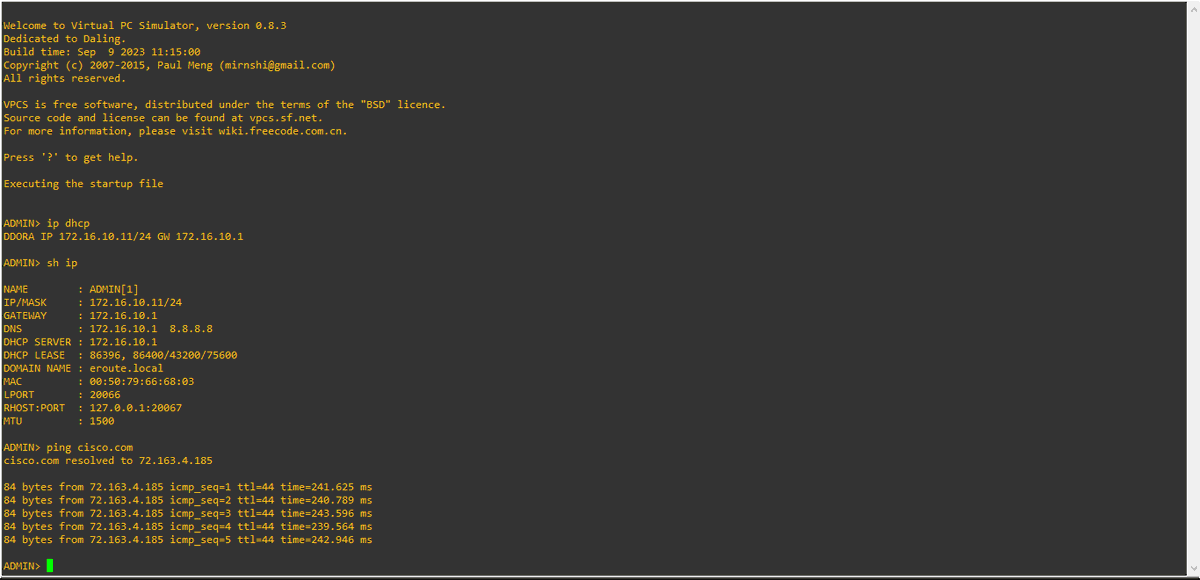
Task: Click the "VPCS is free software" BSD licence line
Action: (x=225, y=104)
